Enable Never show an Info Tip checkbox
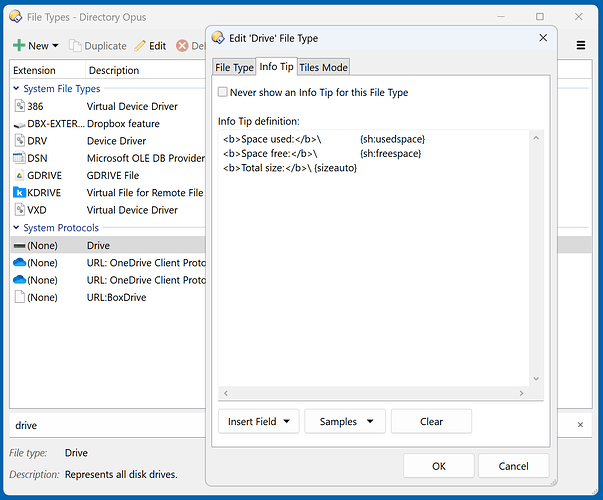 tap(223, 92)
